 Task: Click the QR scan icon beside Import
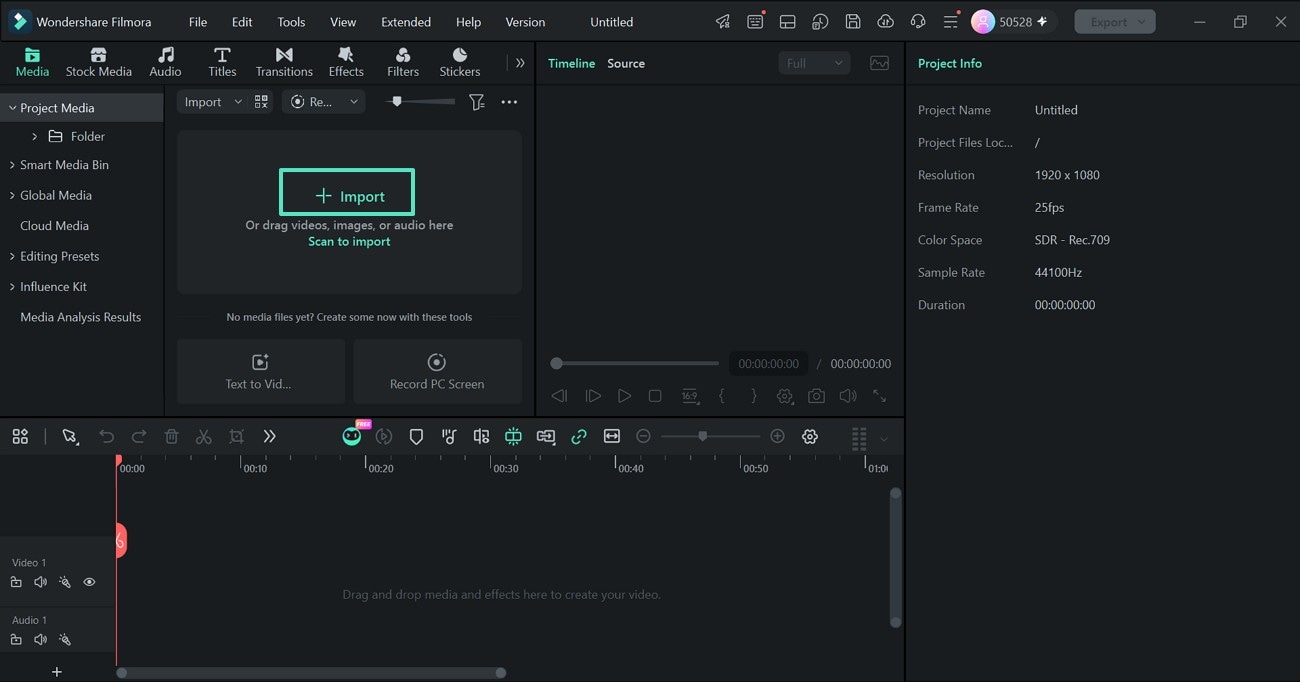(261, 102)
